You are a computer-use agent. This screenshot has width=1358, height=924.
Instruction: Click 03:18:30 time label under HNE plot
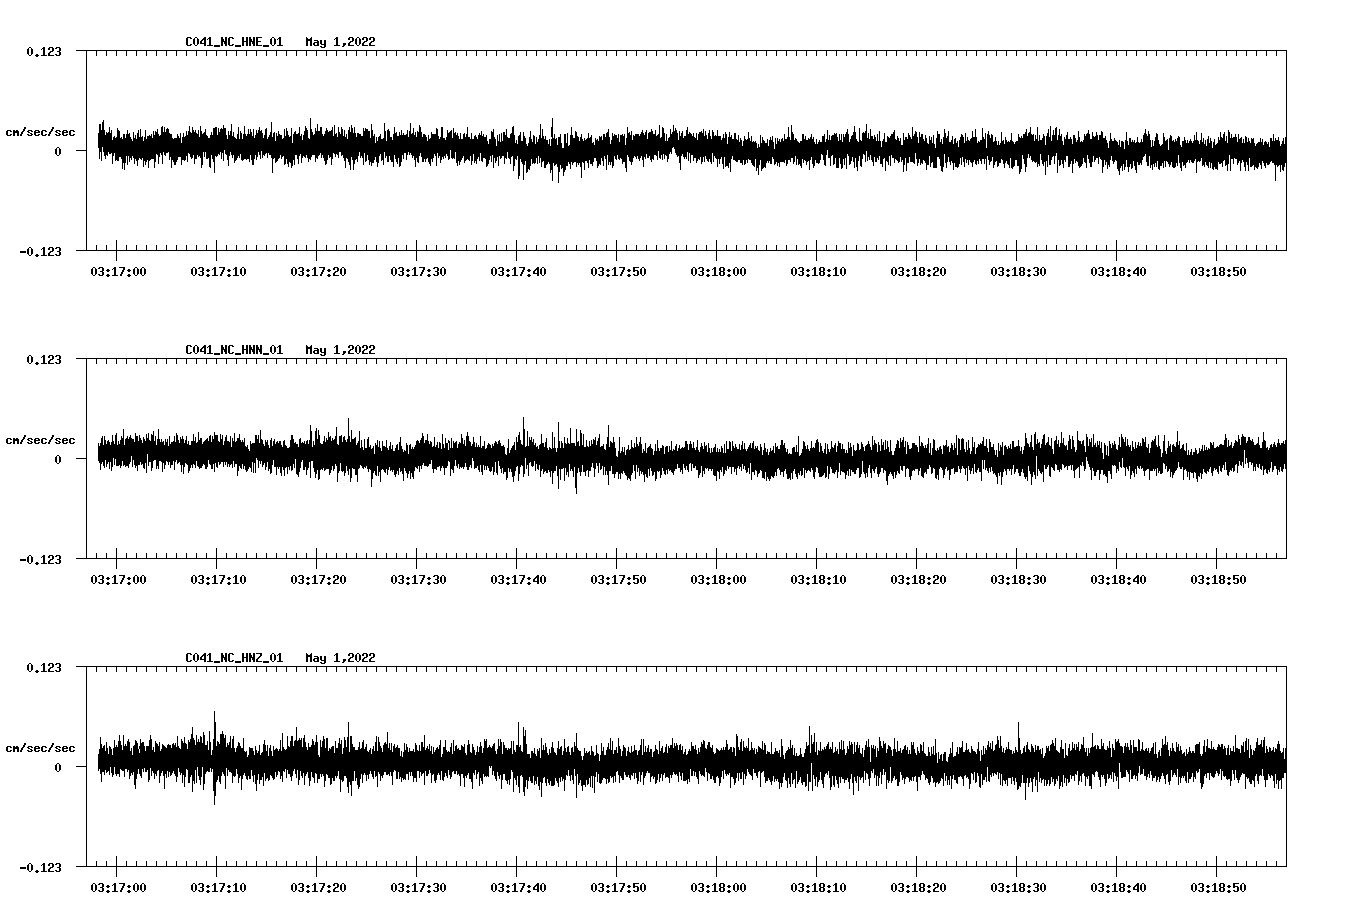click(1018, 271)
